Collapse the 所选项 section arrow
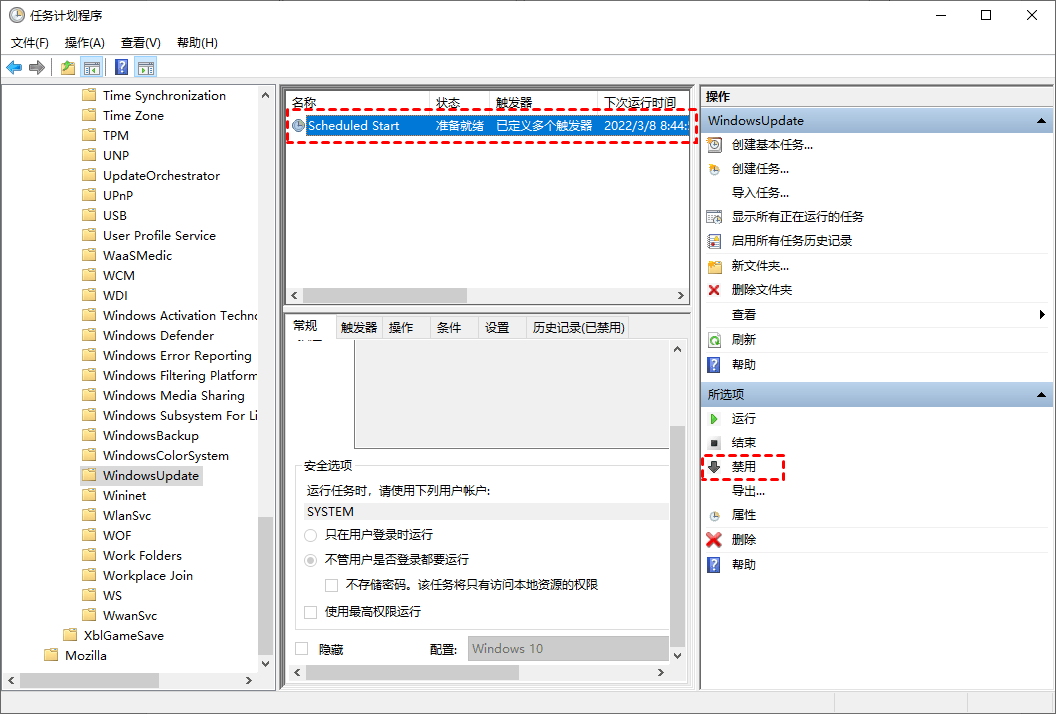This screenshot has width=1056, height=714. [x=1041, y=395]
